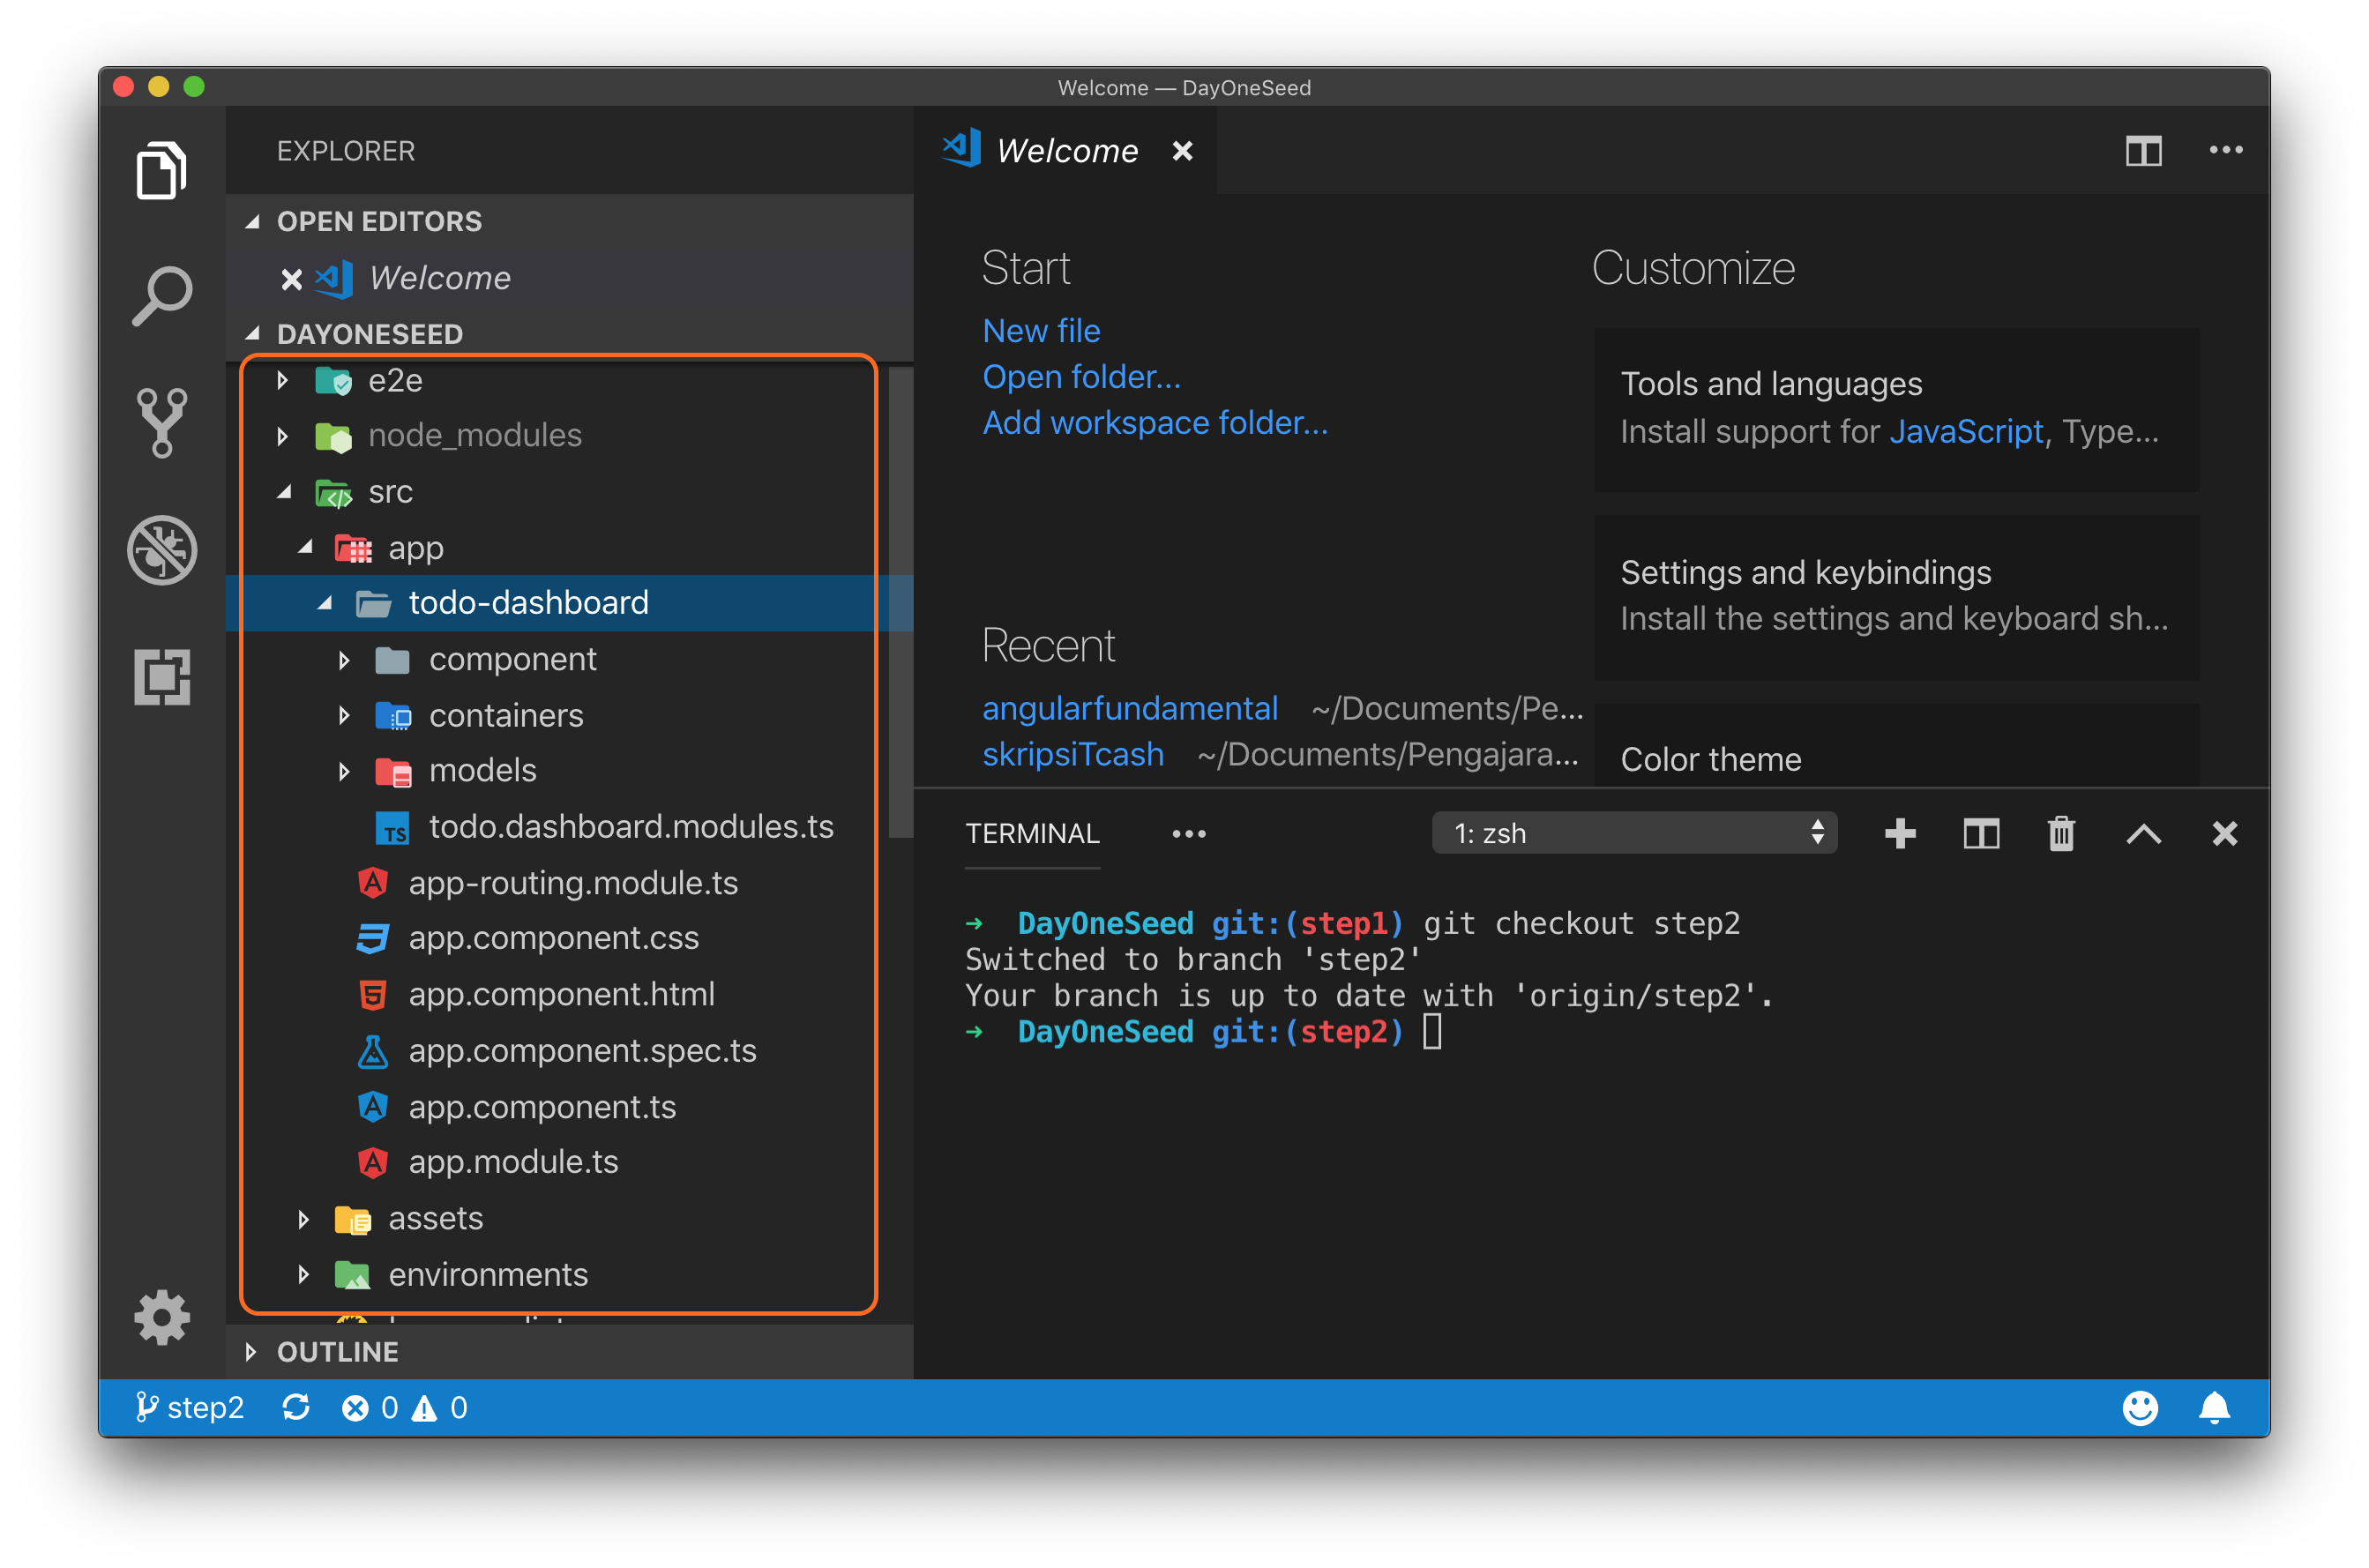2369x1568 pixels.
Task: Expand the e2e folder
Action: (283, 380)
